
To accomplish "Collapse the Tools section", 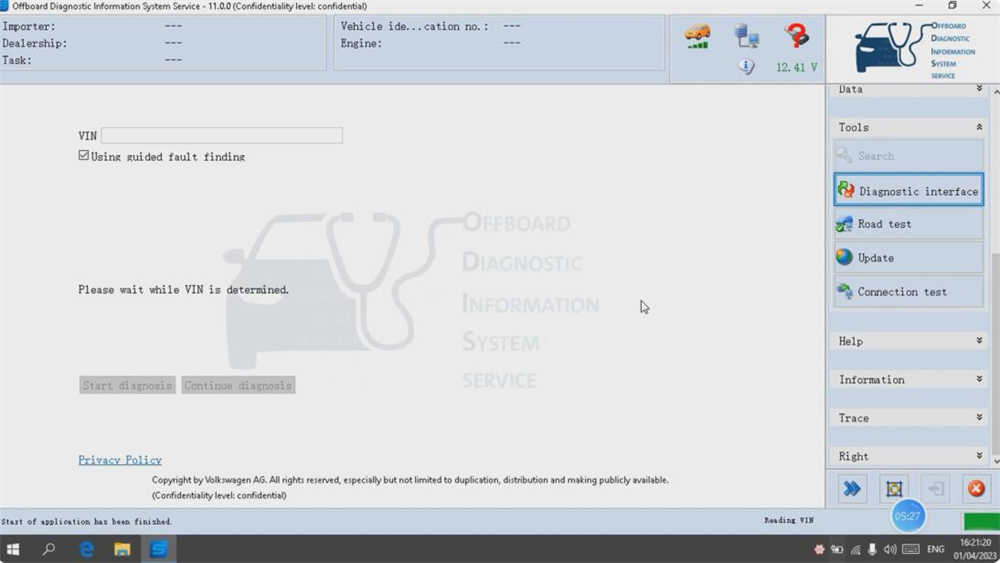I will (x=908, y=128).
